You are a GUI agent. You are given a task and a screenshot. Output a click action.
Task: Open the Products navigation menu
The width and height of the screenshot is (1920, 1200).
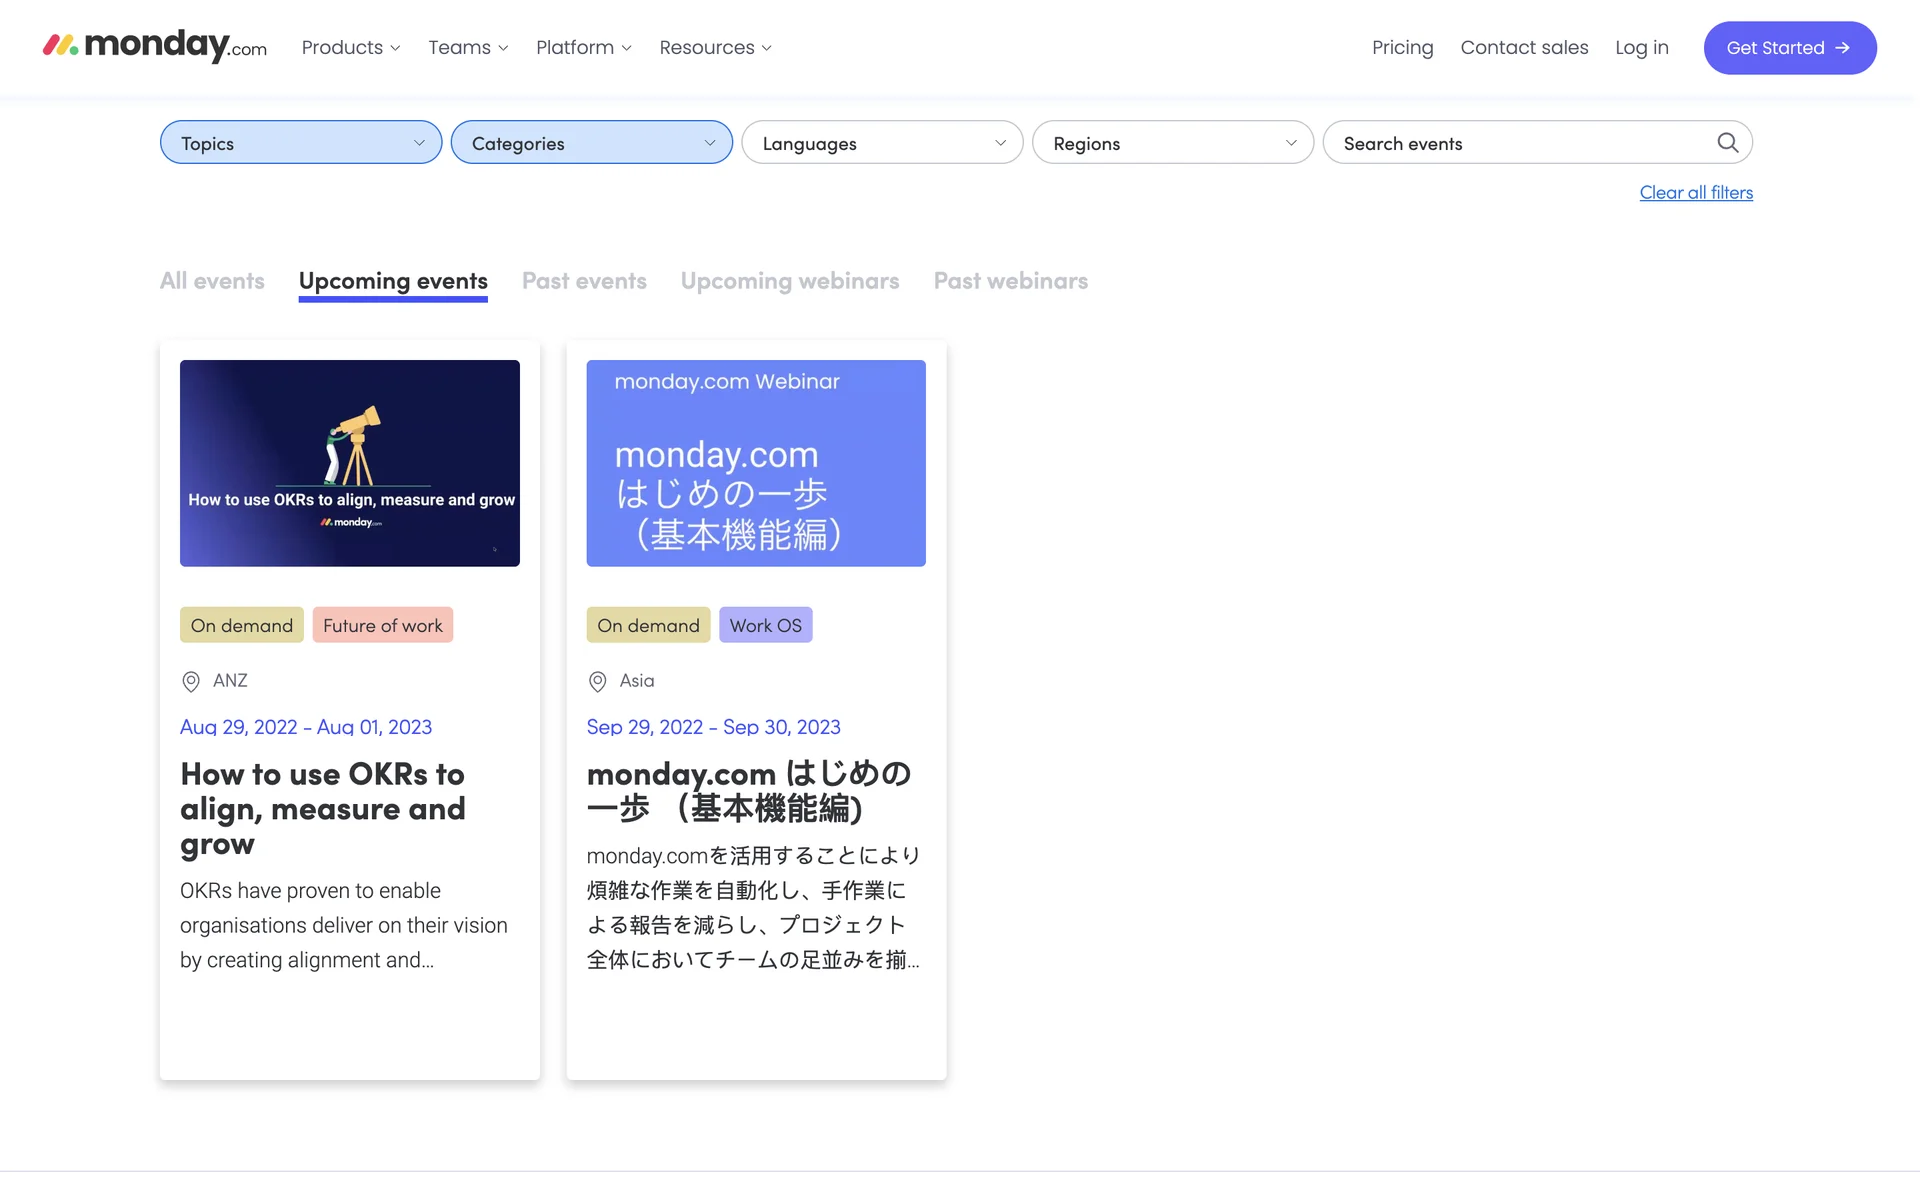pyautogui.click(x=350, y=48)
